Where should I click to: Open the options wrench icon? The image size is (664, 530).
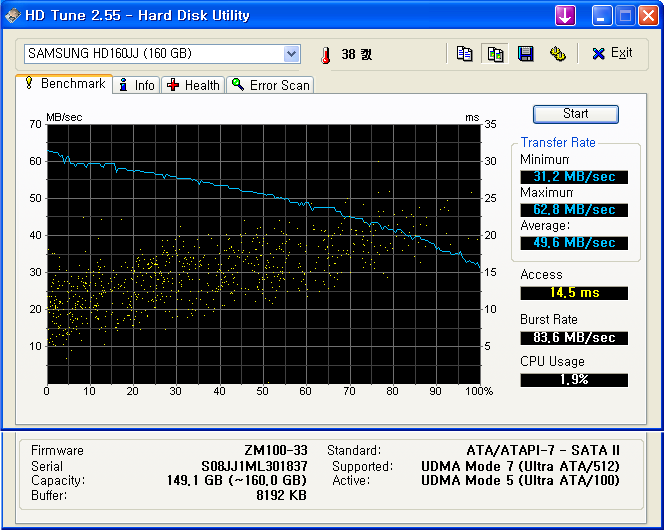coord(558,54)
